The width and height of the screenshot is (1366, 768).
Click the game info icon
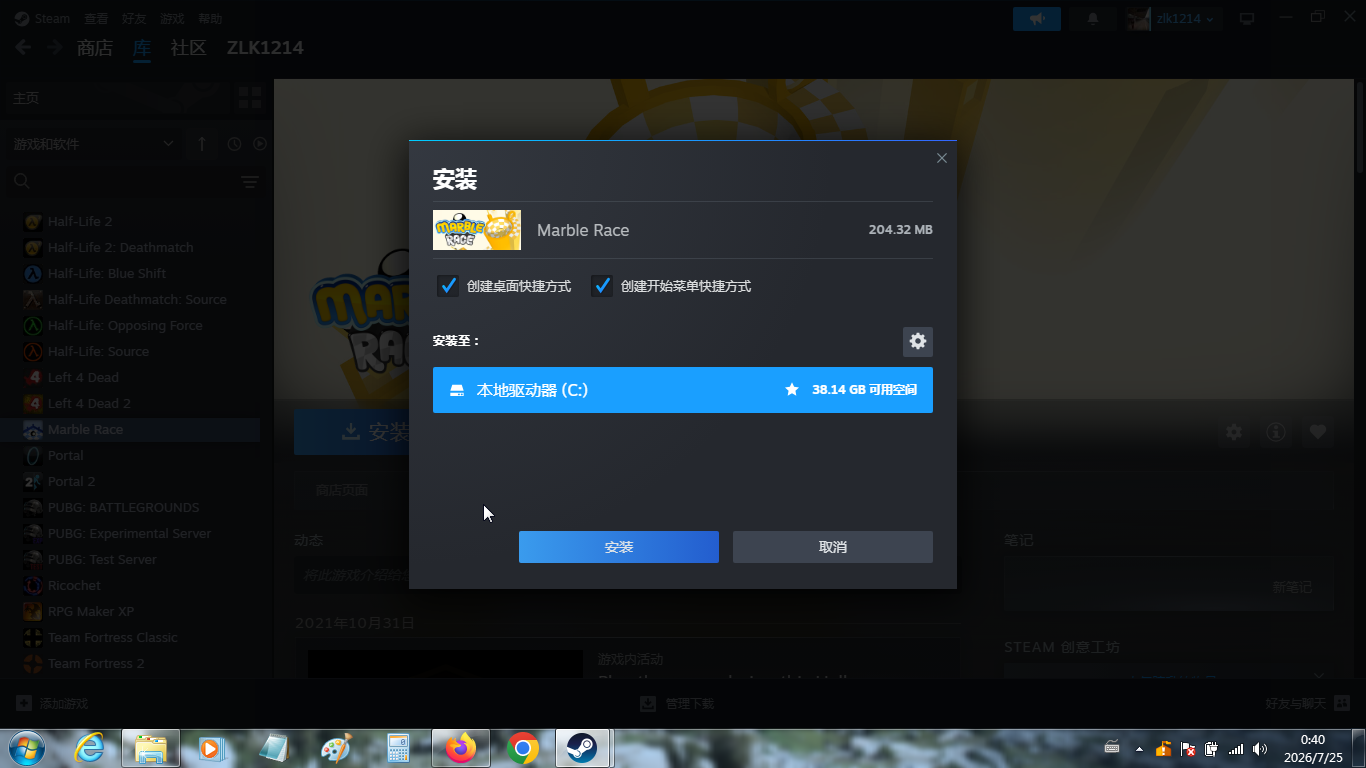tap(1276, 432)
